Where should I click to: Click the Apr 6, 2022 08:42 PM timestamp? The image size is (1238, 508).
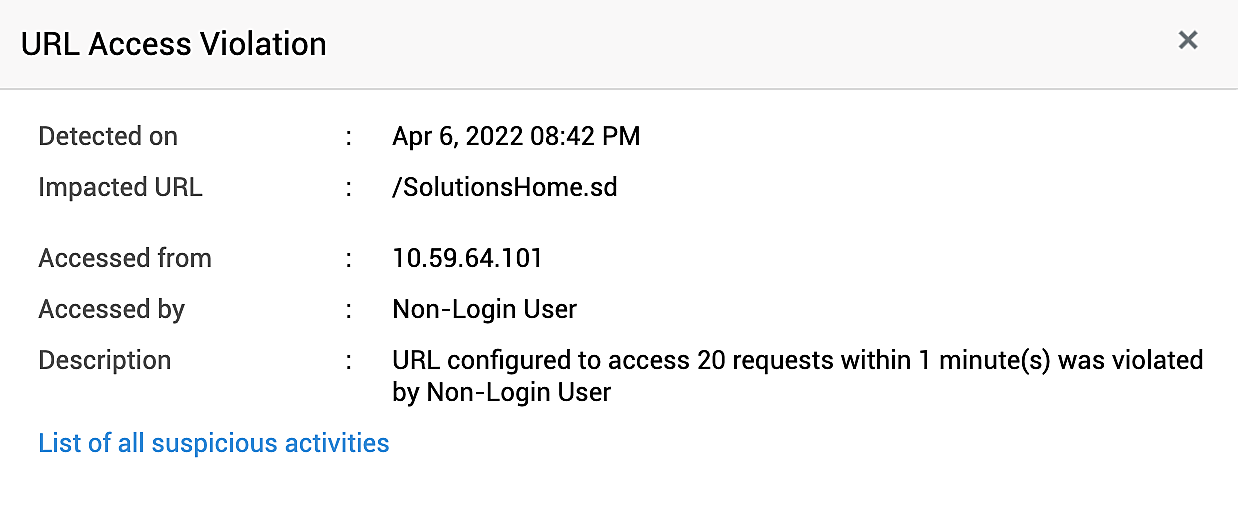coord(516,136)
